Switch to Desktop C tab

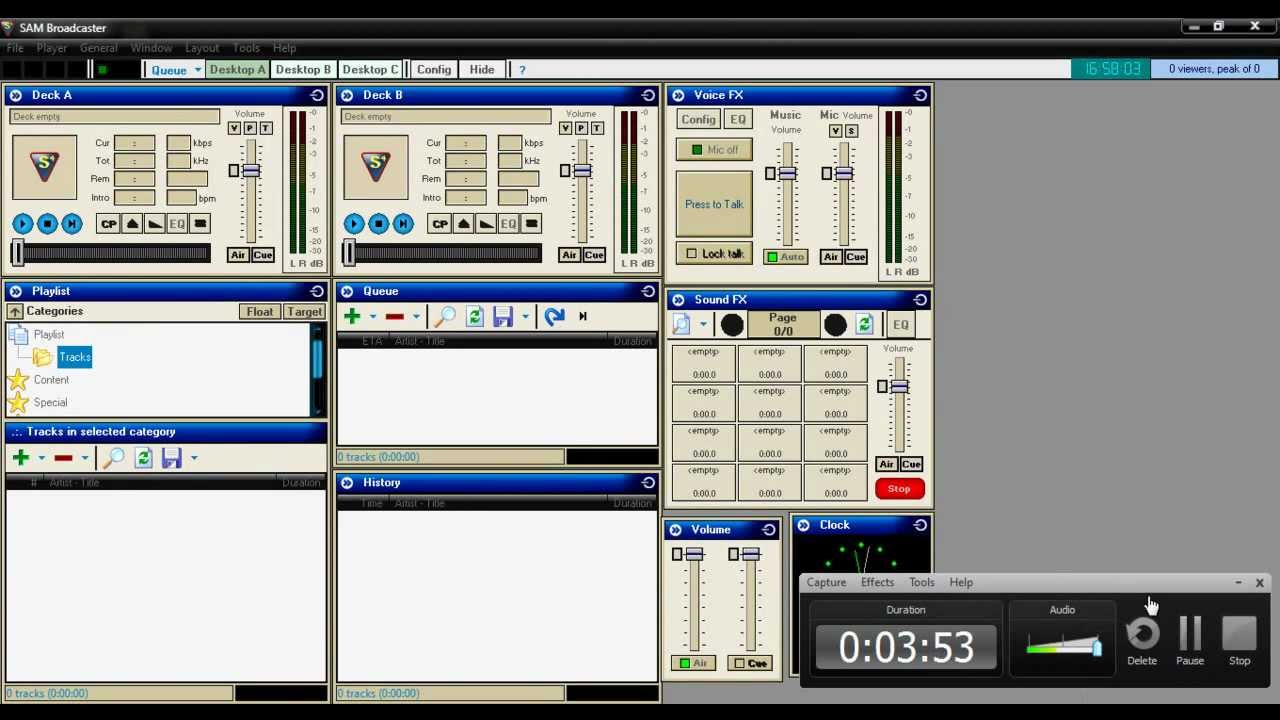[370, 70]
